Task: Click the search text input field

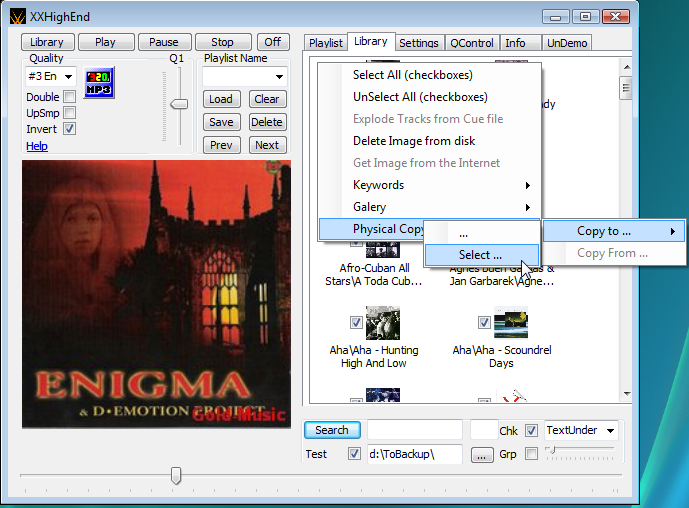Action: [x=415, y=430]
